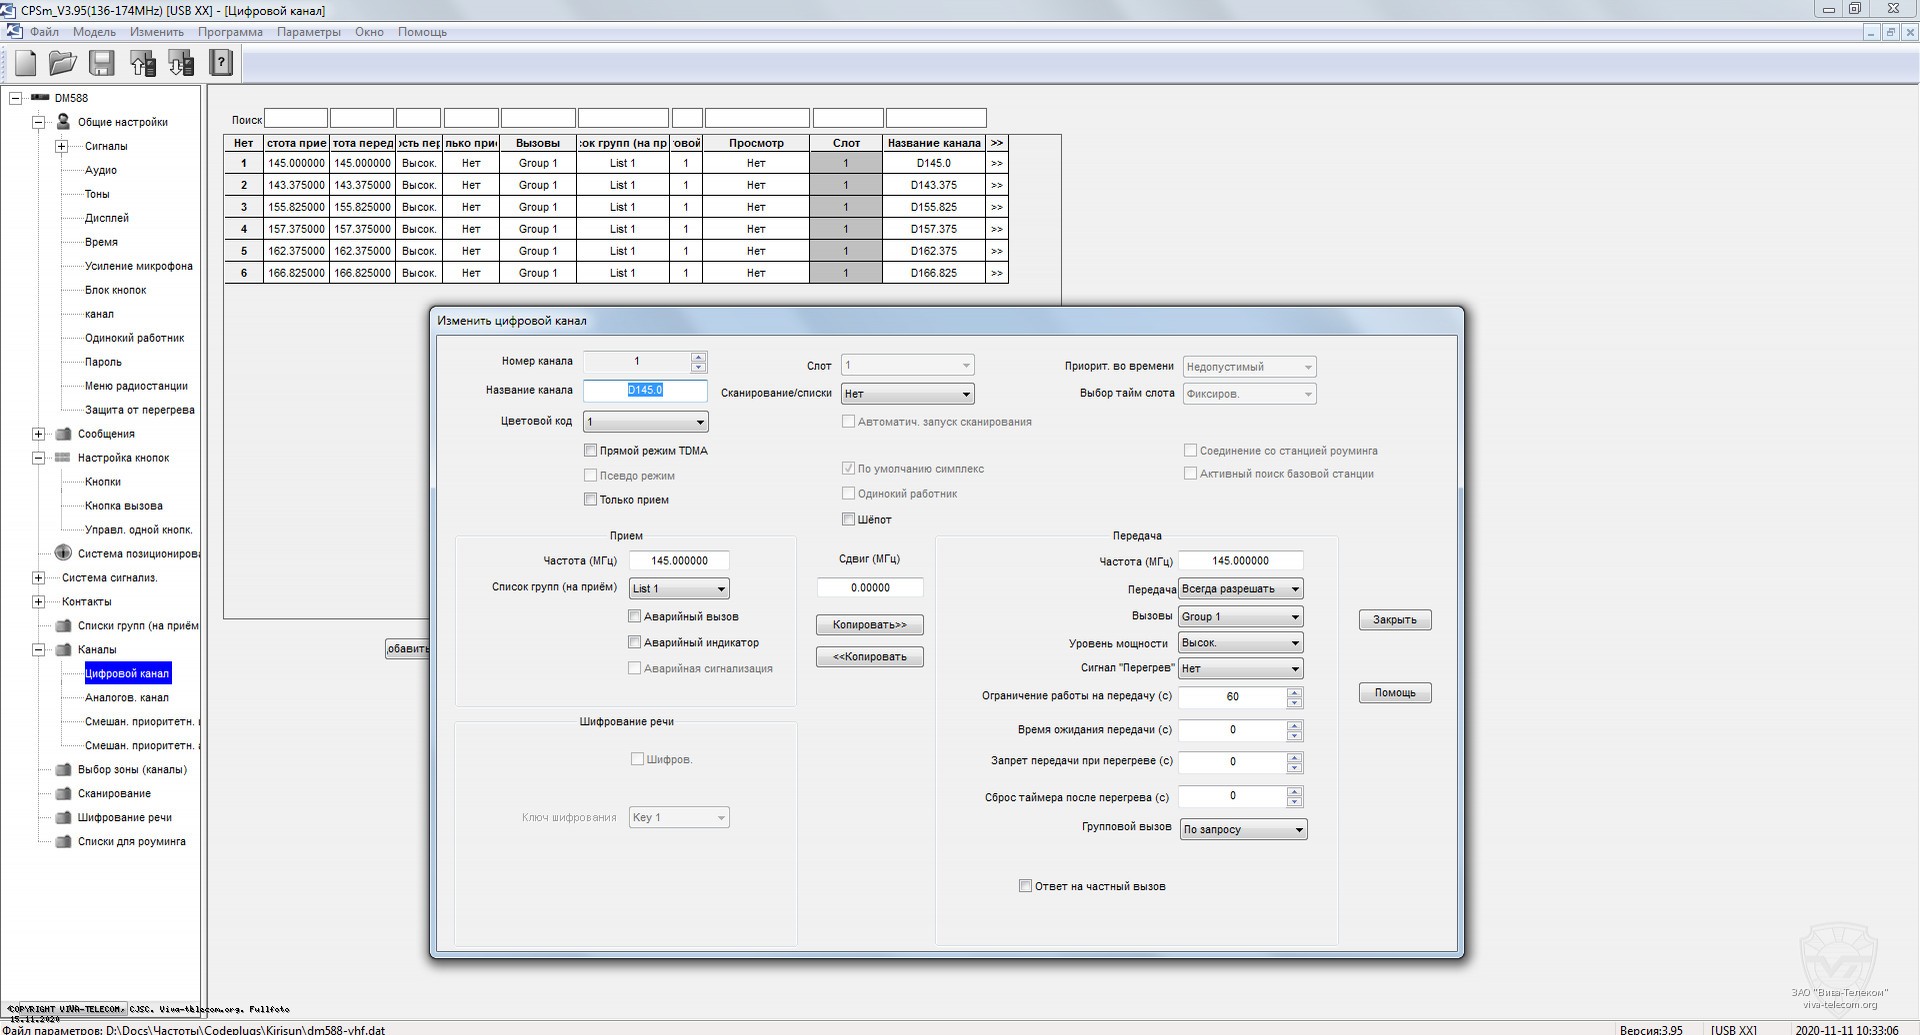The image size is (1920, 1035).
Task: Click the Сканирование folder icon
Action: [63, 794]
